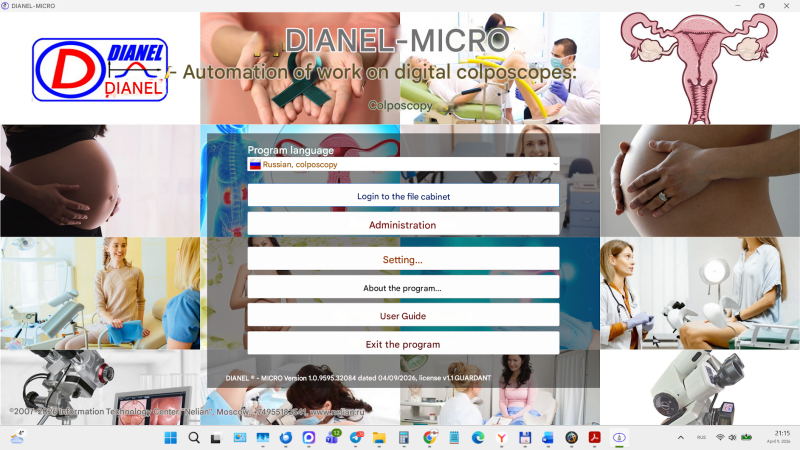Open Adobe Acrobat from taskbar
Screen dimensions: 800x450
[595, 438]
